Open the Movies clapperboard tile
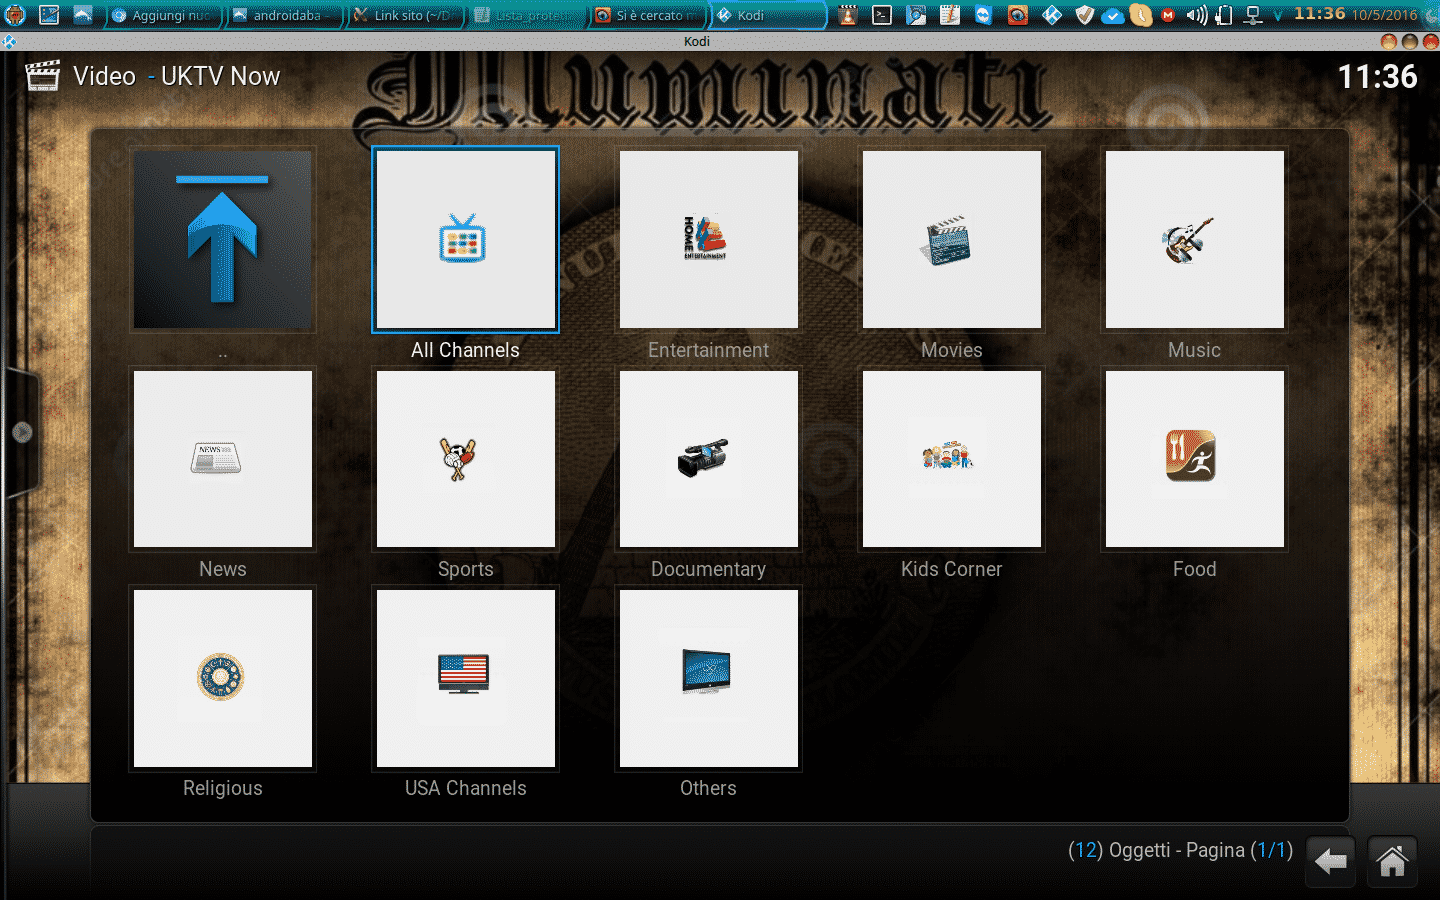Image resolution: width=1440 pixels, height=900 pixels. tap(952, 240)
